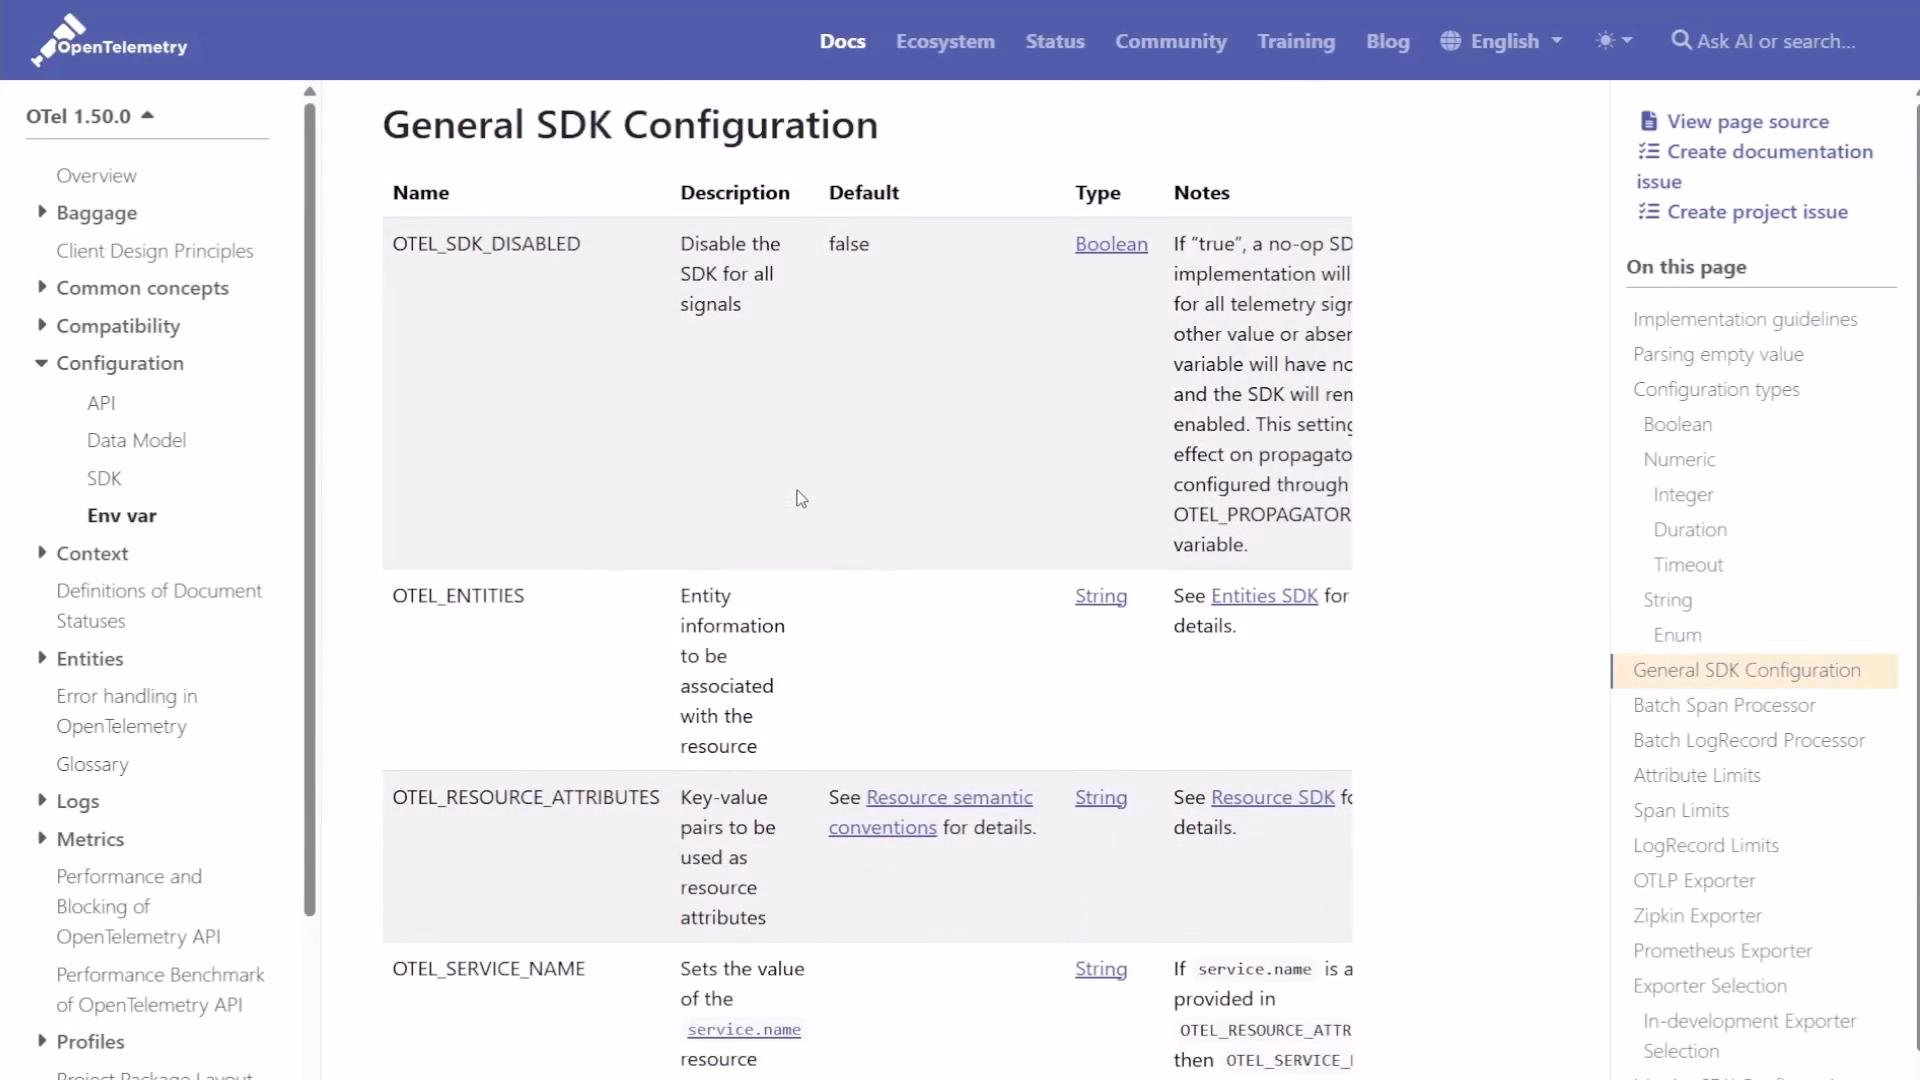Jump to Attribute Limits section
This screenshot has height=1080, width=1920.
(1697, 775)
